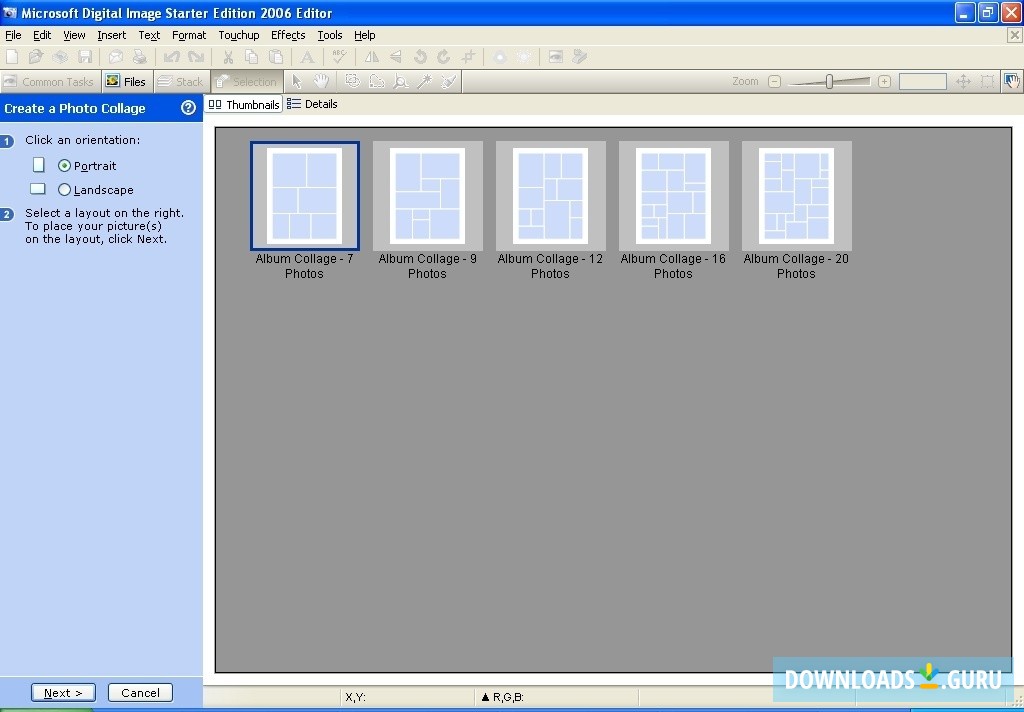Open the Common Tasks tab
Screen dimensions: 1024x712
(x=50, y=82)
